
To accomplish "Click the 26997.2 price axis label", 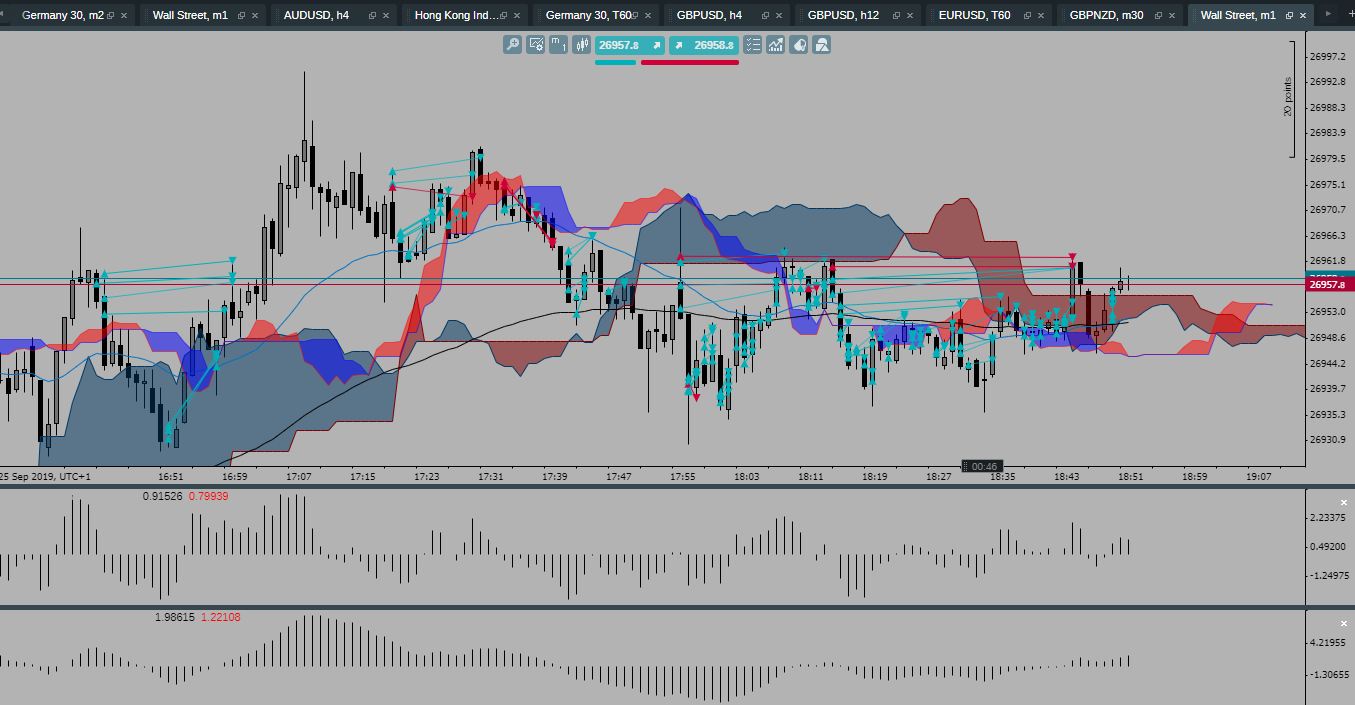I will pos(1329,56).
